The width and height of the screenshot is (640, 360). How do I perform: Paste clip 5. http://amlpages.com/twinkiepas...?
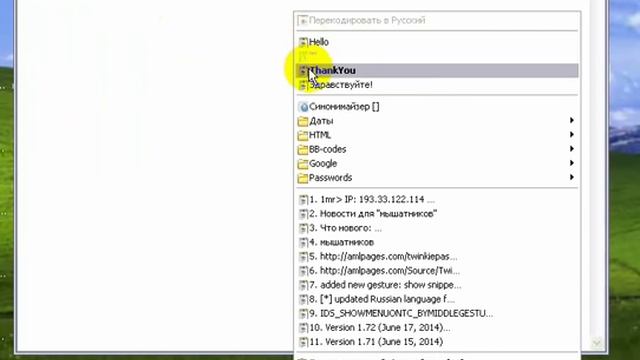coord(437,257)
